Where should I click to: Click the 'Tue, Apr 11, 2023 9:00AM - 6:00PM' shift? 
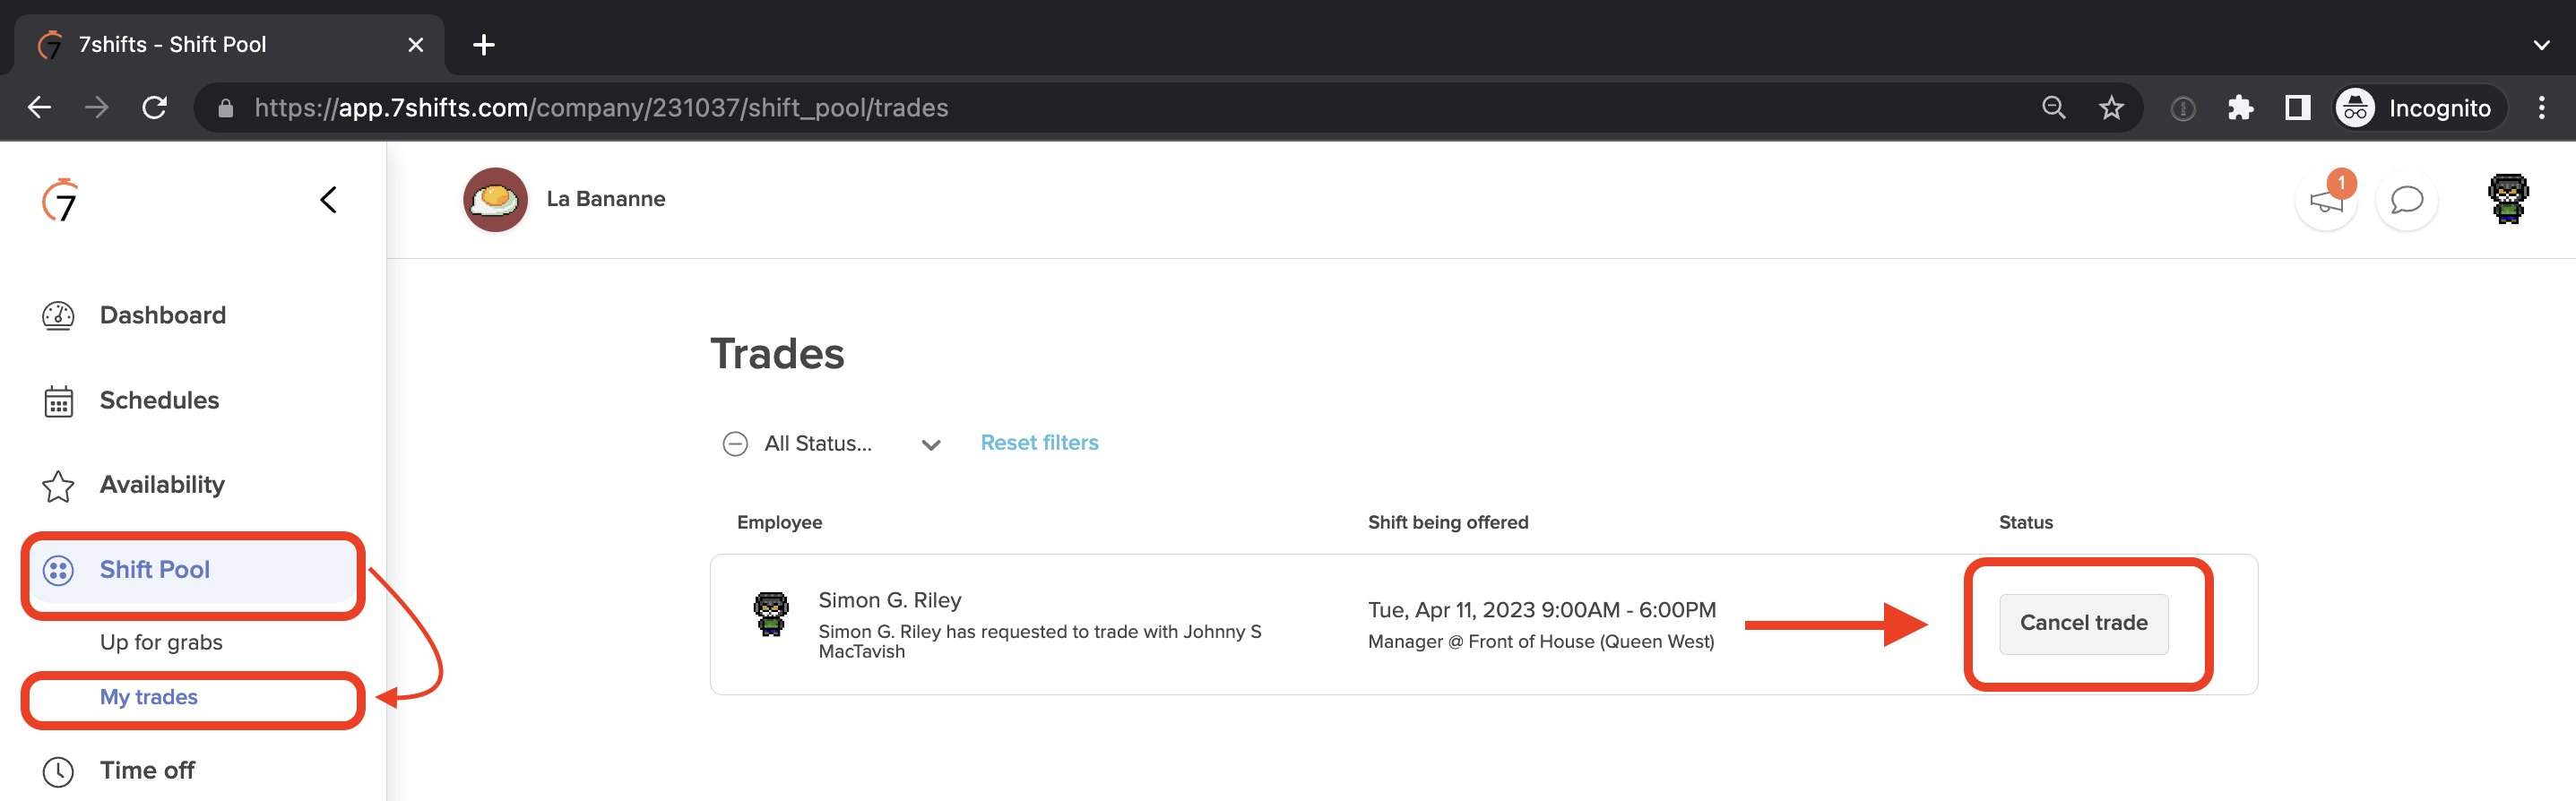[x=1541, y=610]
